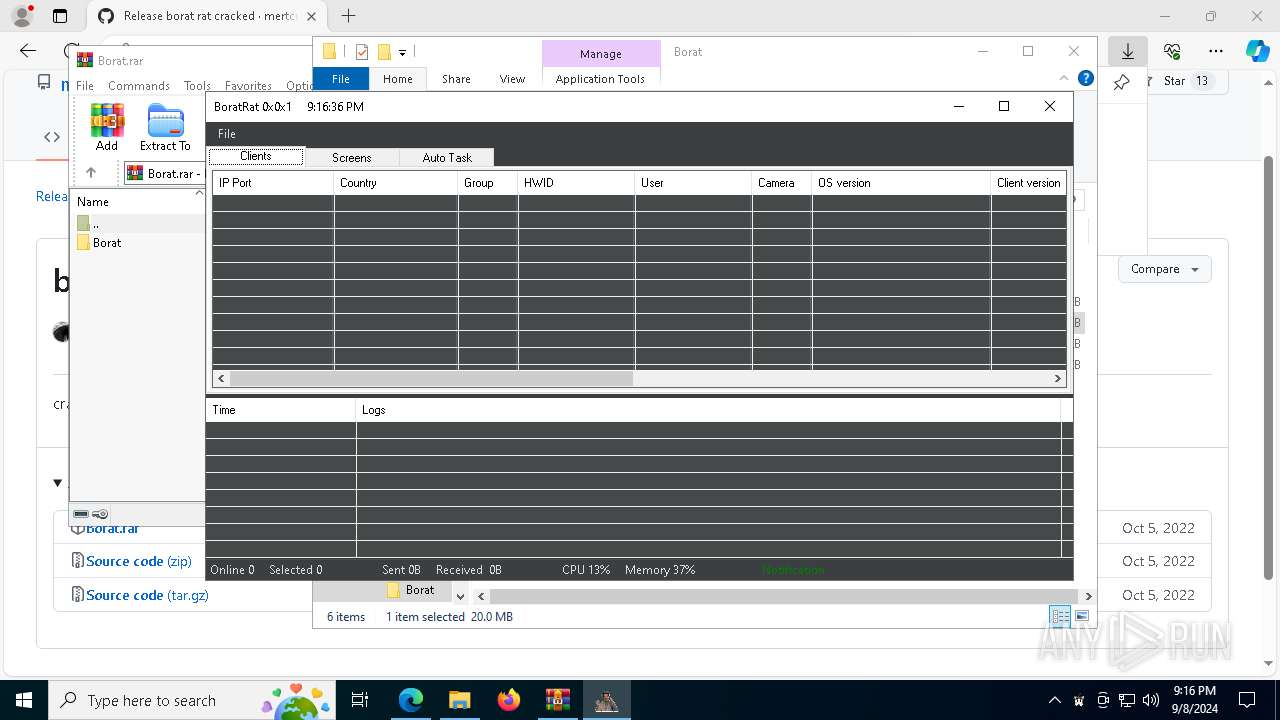
Task: Open the Explorer Share ribbon tab
Action: click(456, 79)
